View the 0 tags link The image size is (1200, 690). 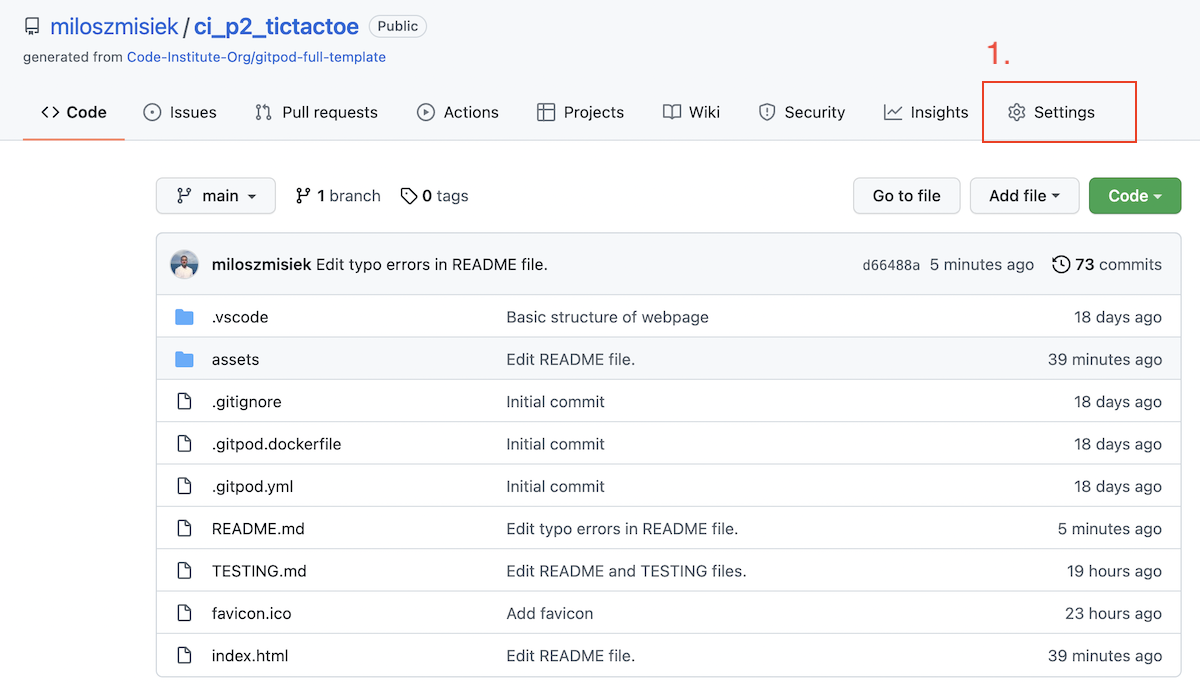coord(434,196)
